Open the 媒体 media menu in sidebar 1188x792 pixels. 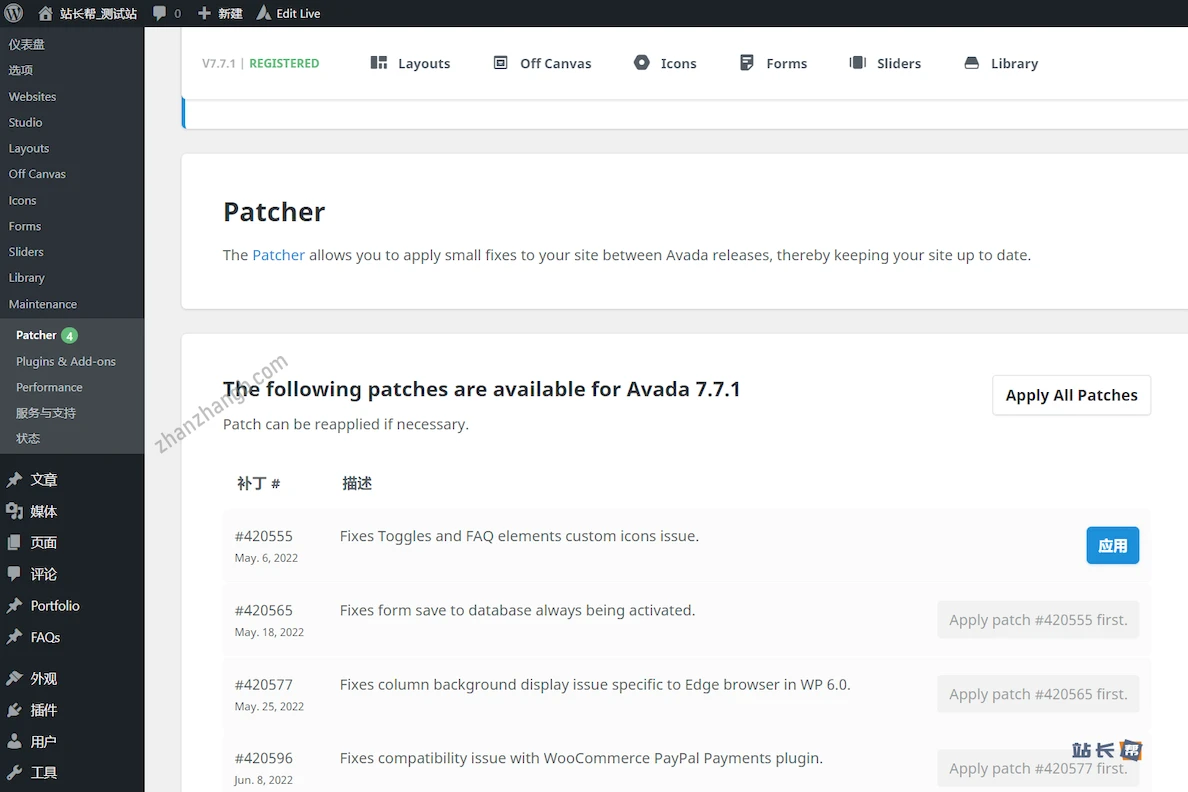click(x=43, y=511)
